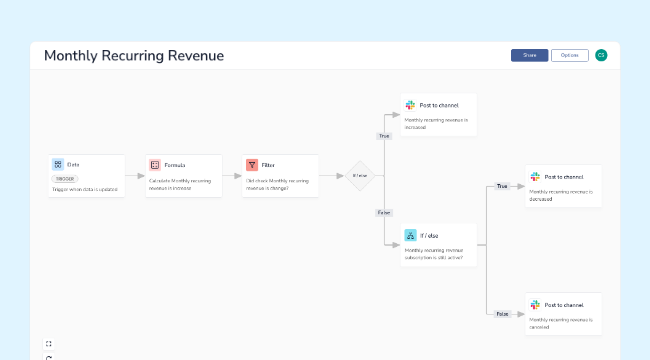This screenshot has width=650, height=360.
Task: Select Slack icon on revenue increased node
Action: 410,105
